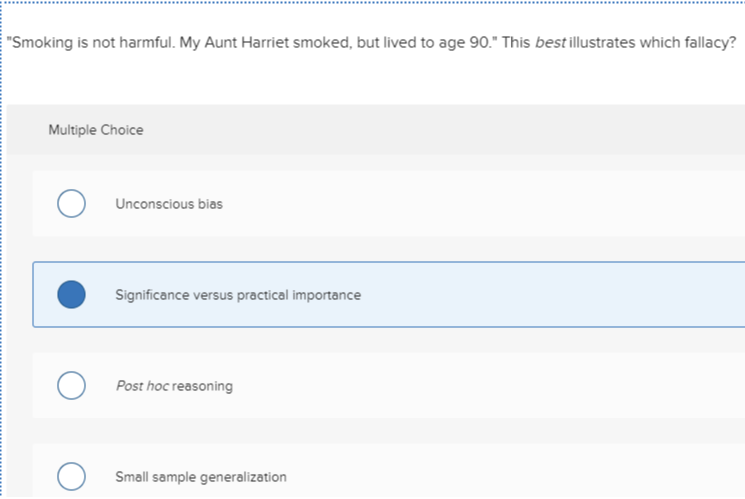
Task: Click the word 'reasoning' in the third answer
Action: point(202,386)
